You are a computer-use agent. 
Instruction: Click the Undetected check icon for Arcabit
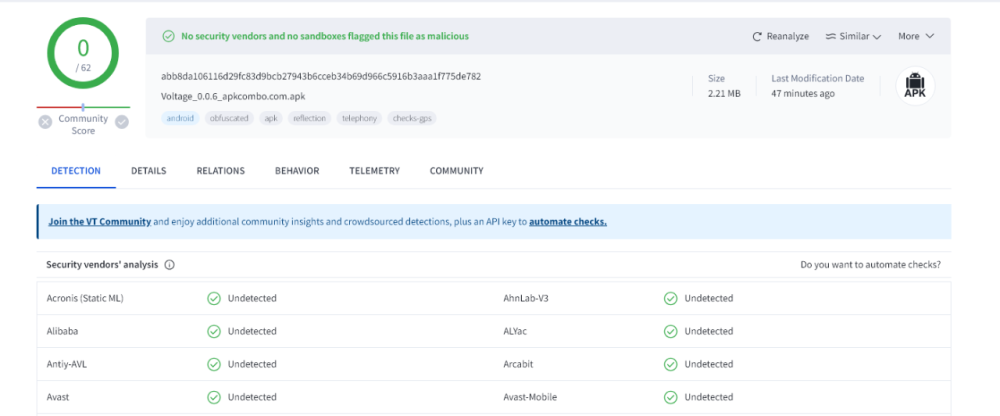click(x=670, y=364)
